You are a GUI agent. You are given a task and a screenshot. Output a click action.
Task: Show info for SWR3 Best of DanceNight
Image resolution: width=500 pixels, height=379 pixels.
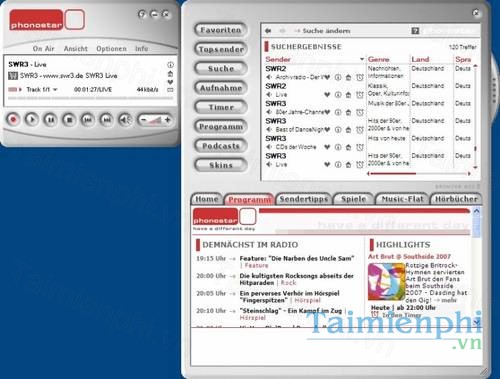pos(338,129)
